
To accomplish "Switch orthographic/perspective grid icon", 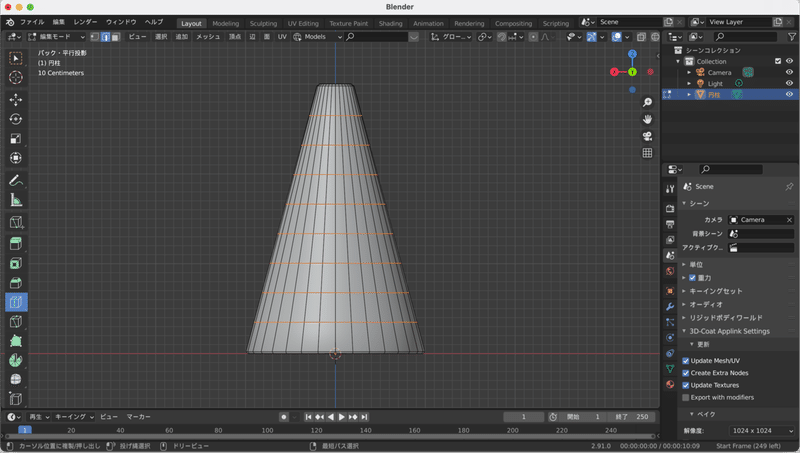I will coord(647,153).
